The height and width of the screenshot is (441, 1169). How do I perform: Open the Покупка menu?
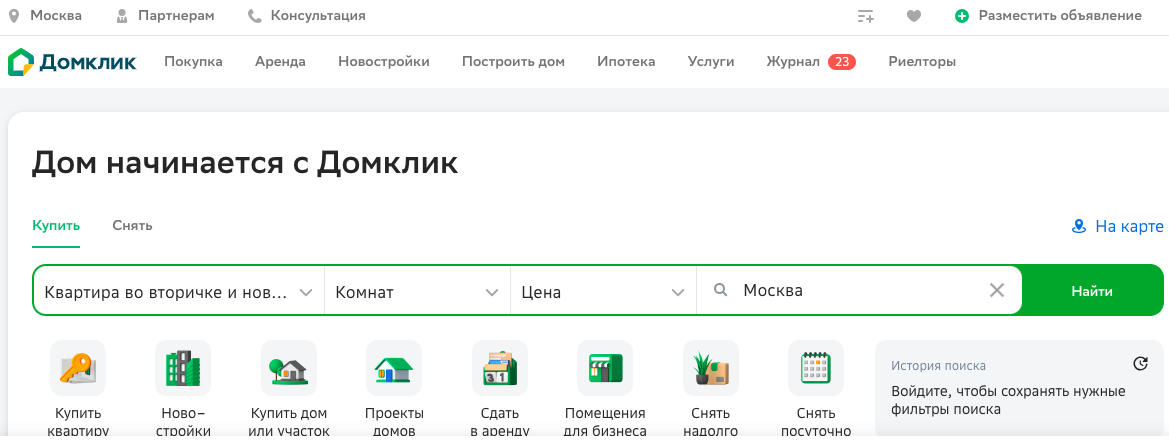coord(193,62)
